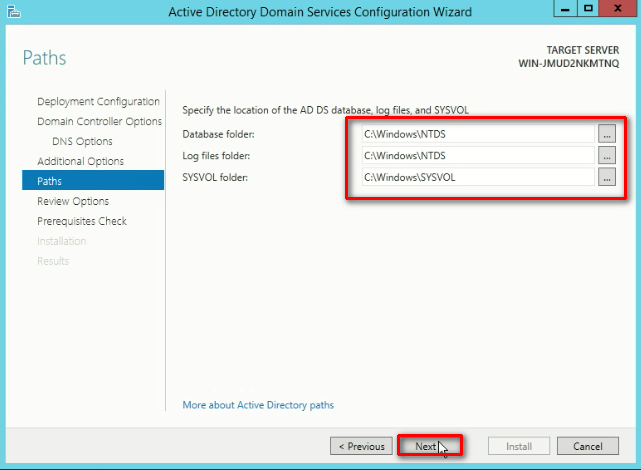Click the 'SYSVOL folder:' label
This screenshot has width=641, height=470.
pyautogui.click(x=215, y=177)
